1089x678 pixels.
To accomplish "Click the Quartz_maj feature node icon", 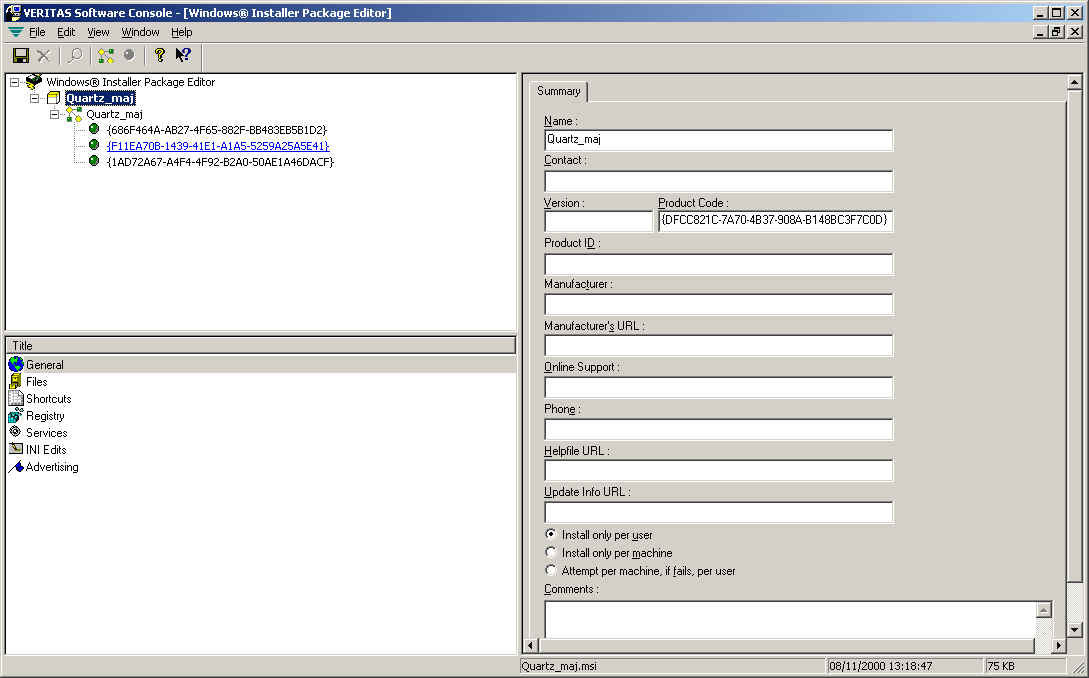I will tap(74, 114).
